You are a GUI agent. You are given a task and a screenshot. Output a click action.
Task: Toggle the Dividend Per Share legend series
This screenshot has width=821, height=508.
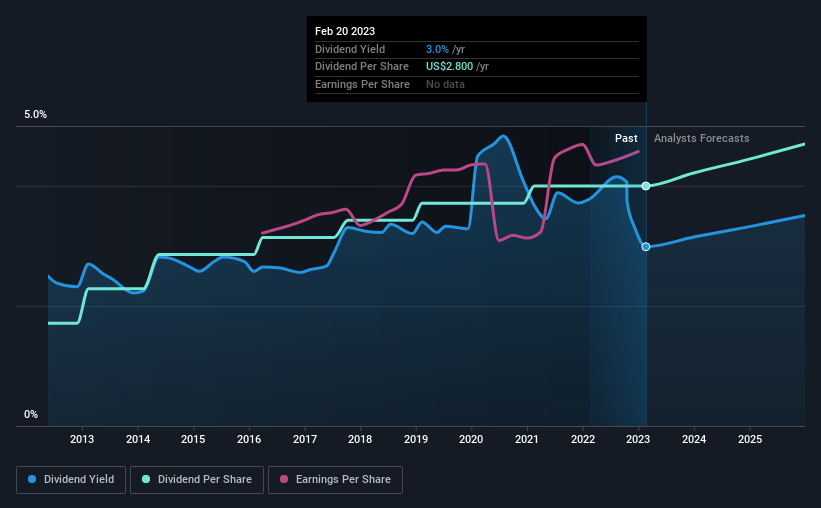[197, 480]
